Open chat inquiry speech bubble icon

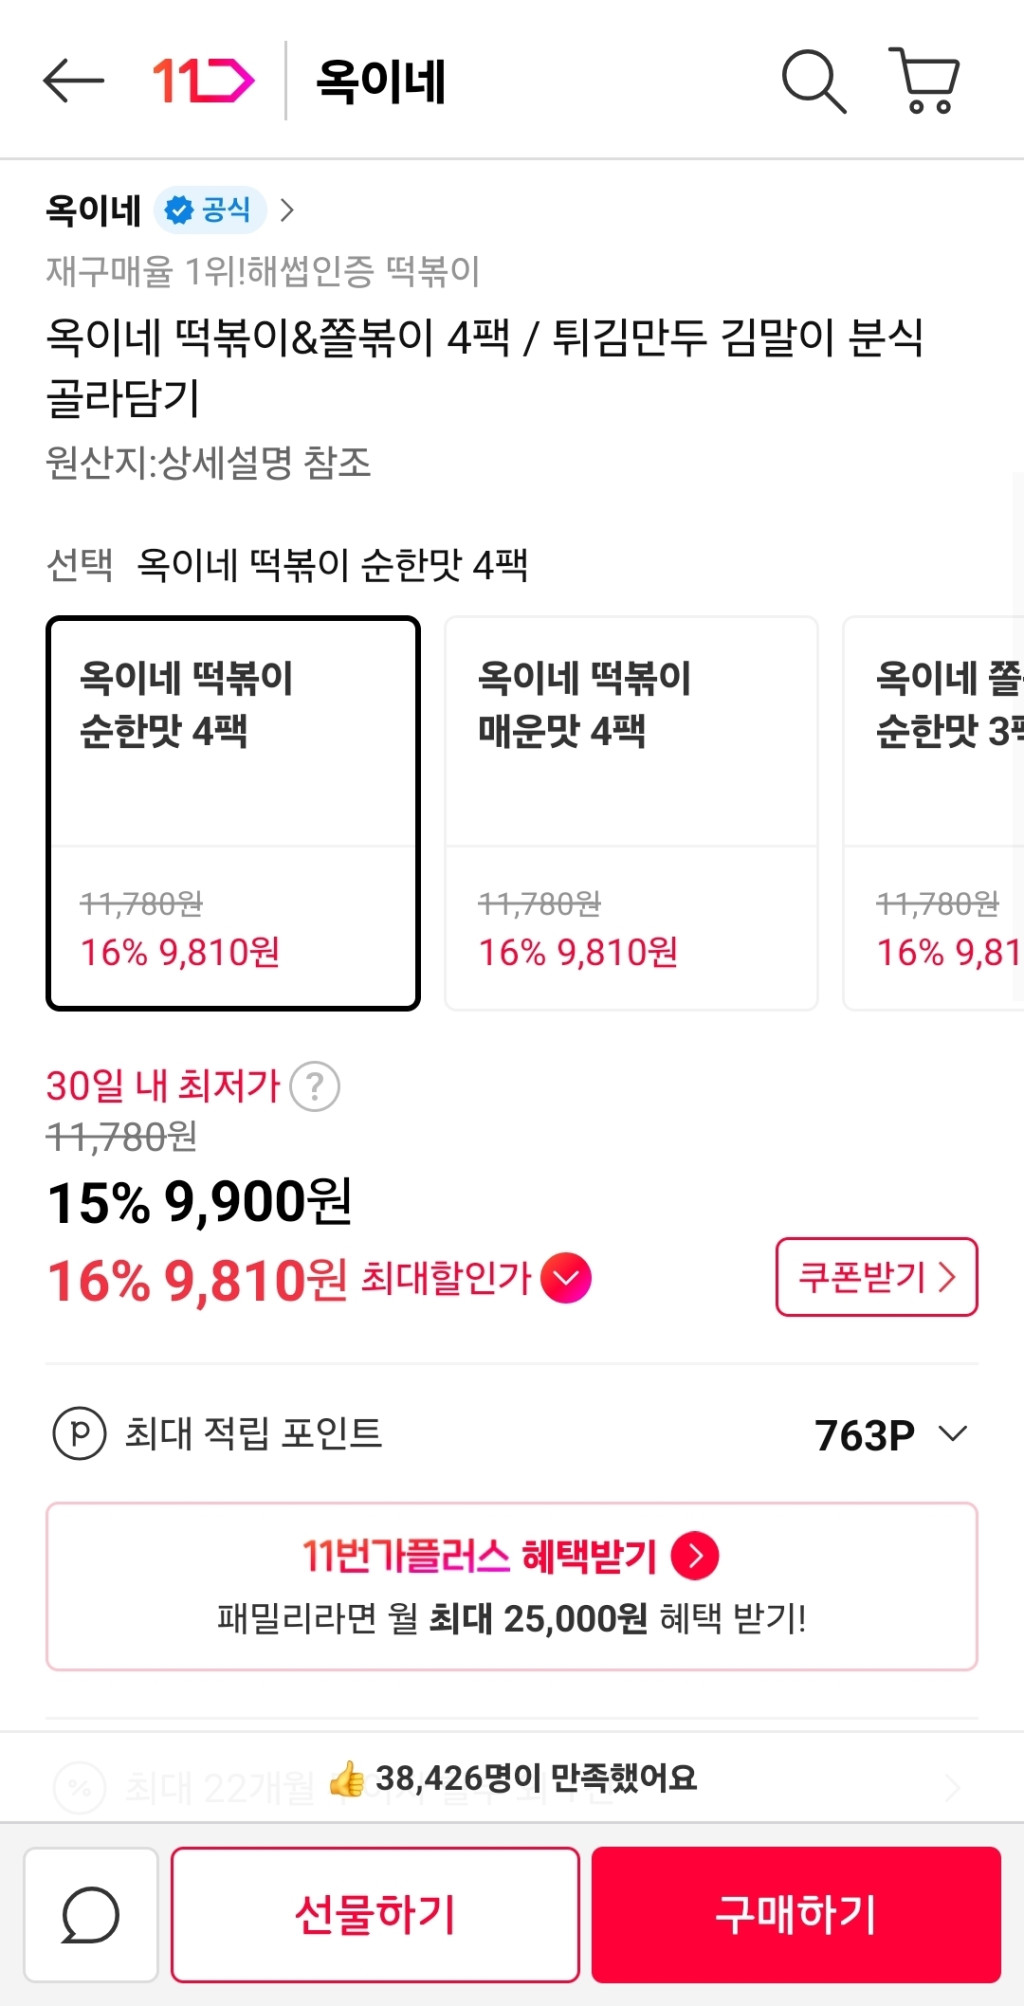pyautogui.click(x=91, y=1915)
